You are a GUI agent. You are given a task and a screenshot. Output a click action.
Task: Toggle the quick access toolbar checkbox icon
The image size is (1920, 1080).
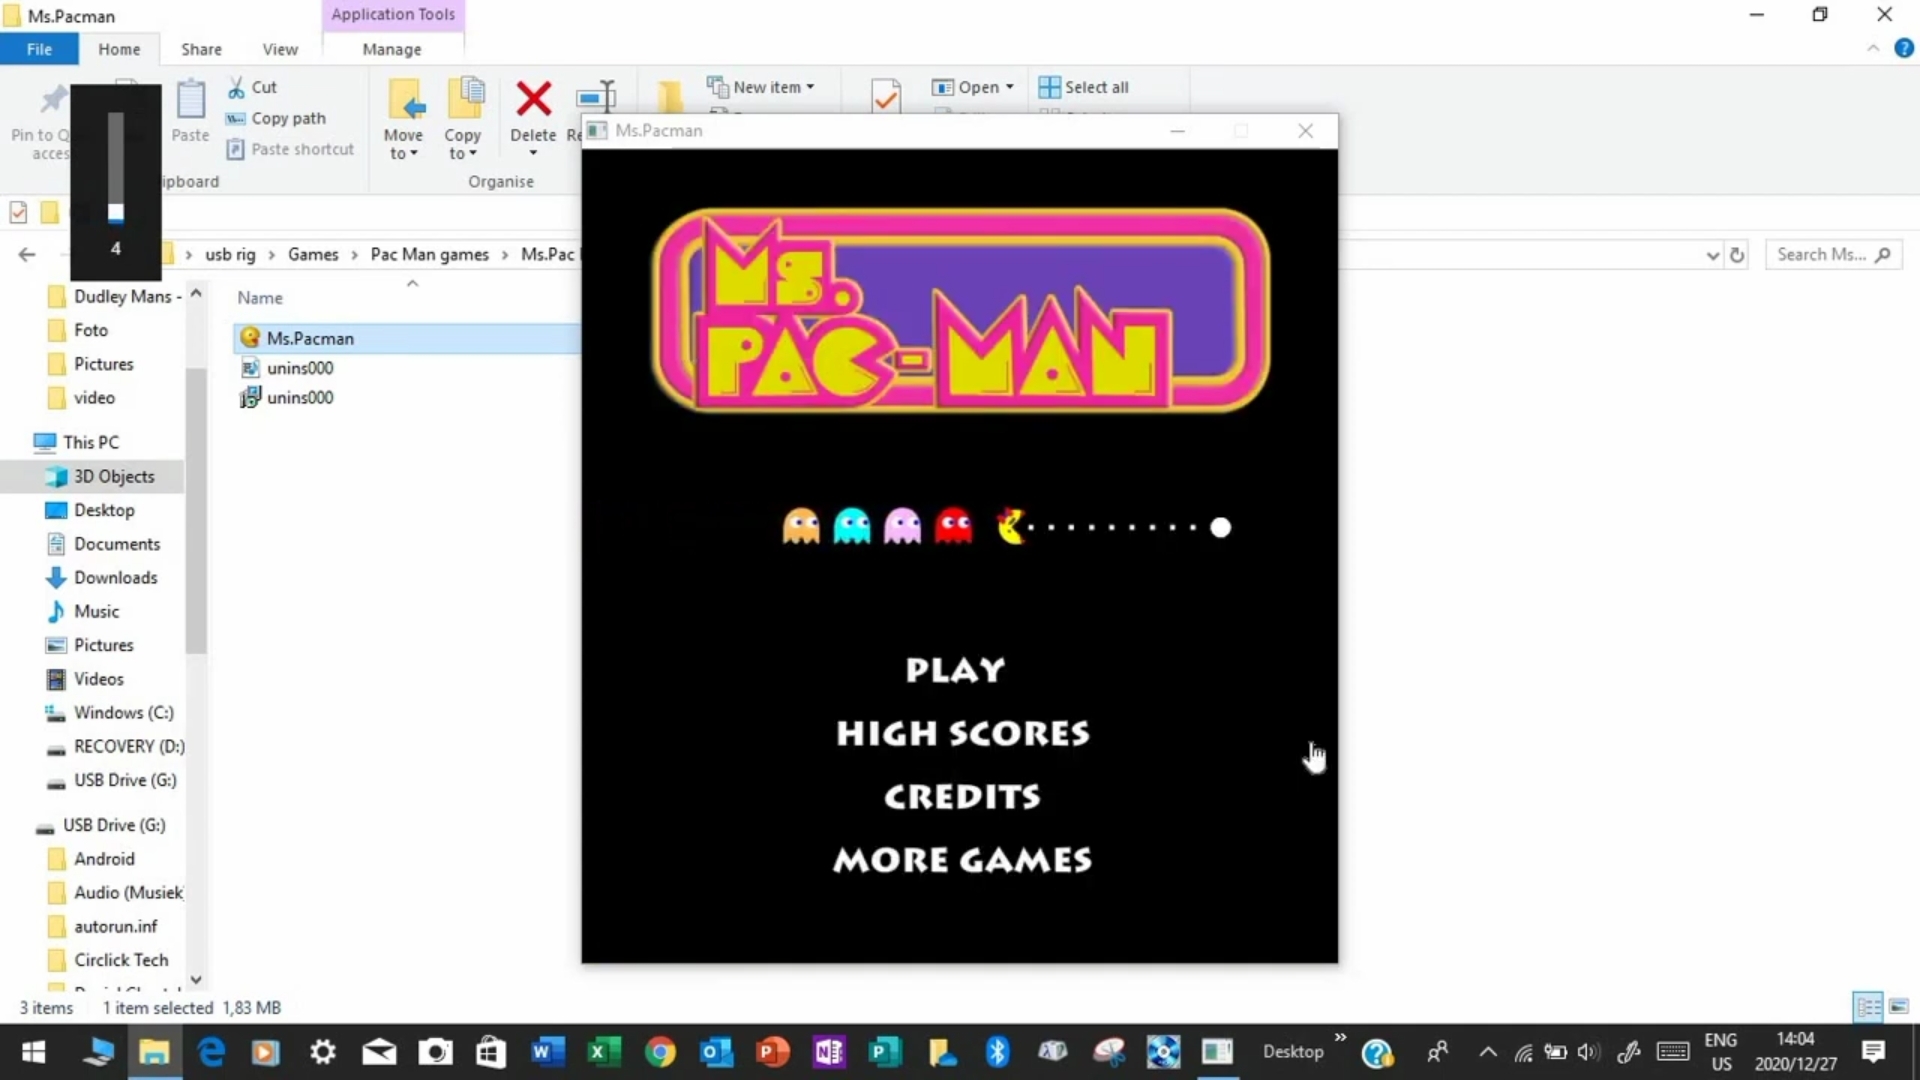18,212
